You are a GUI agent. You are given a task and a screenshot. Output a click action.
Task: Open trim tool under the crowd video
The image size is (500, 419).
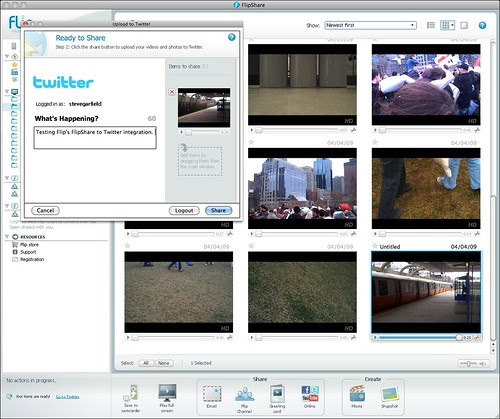coord(477,130)
